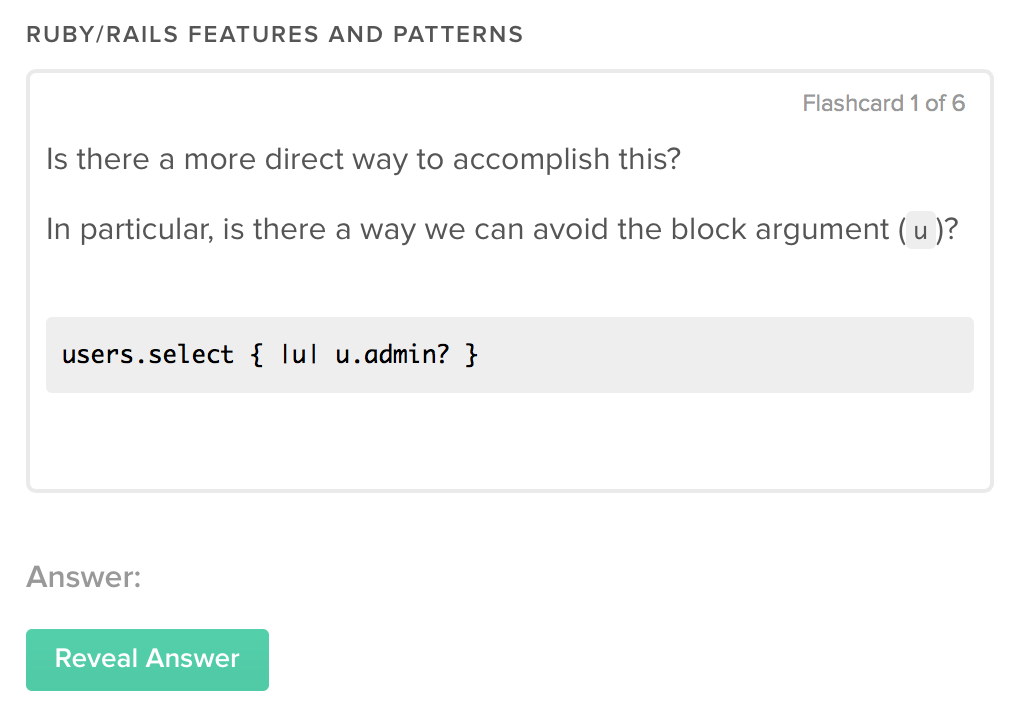
Task: Click the words "block argument" in the question
Action: (779, 230)
